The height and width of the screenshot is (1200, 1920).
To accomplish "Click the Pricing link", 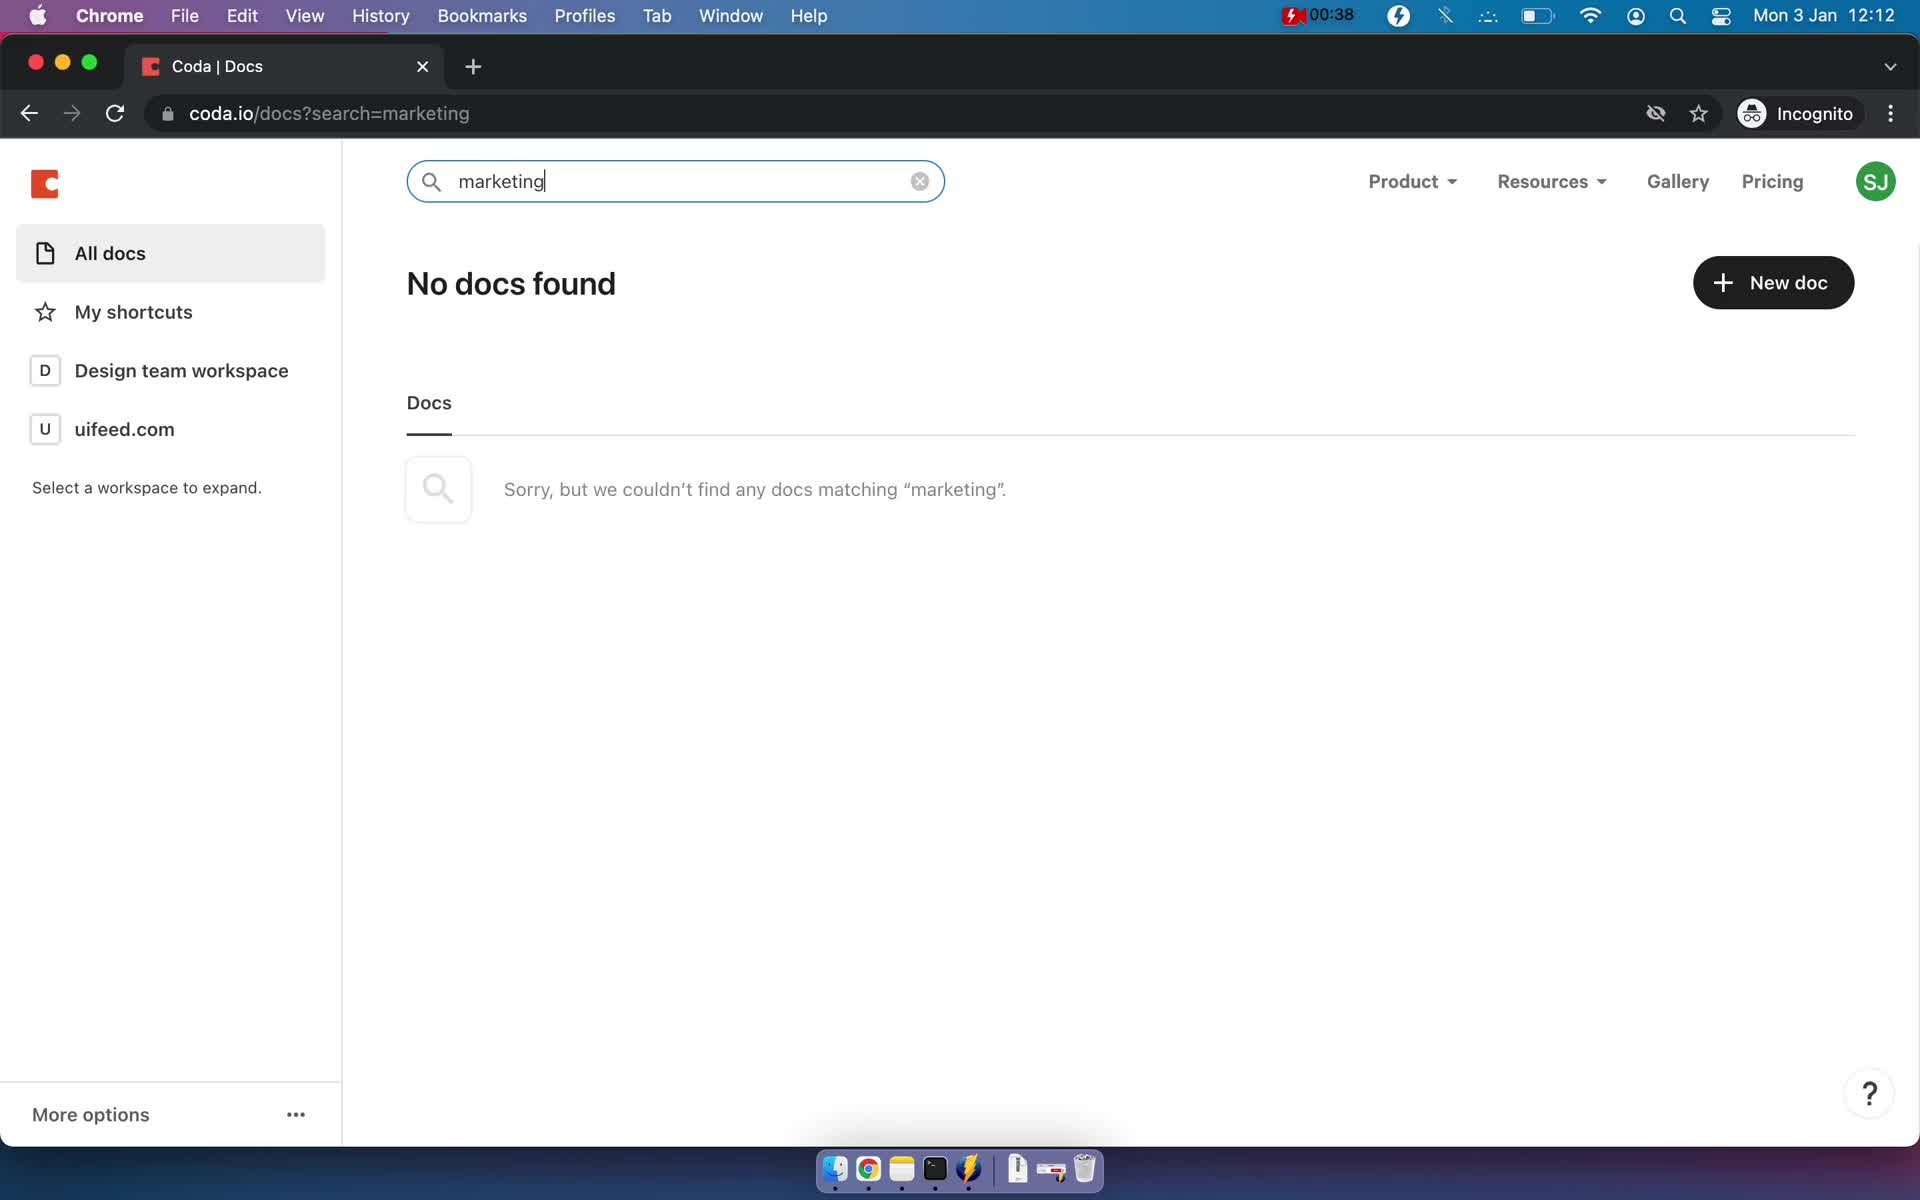I will pyautogui.click(x=1772, y=181).
